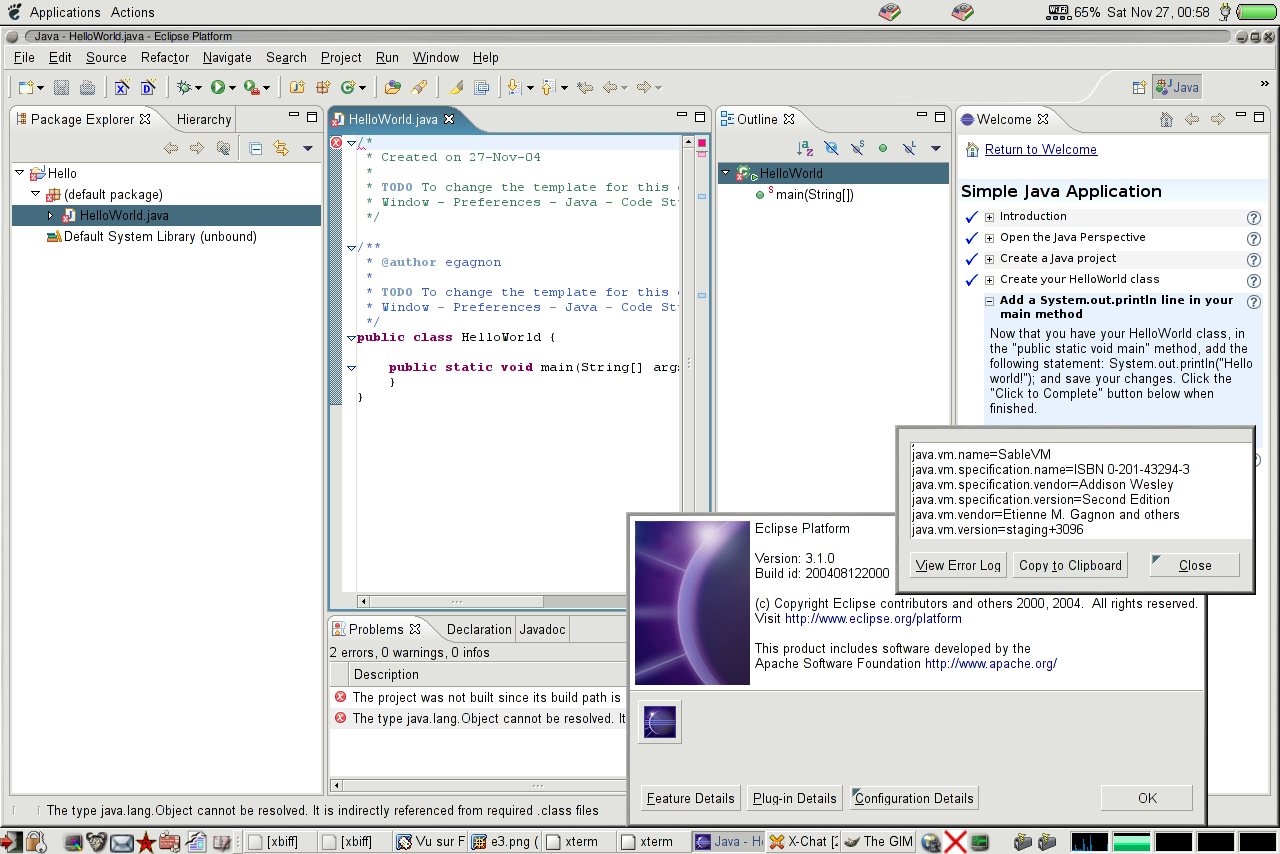Click the Save icon in main toolbar
This screenshot has height=854, width=1280.
62,88
